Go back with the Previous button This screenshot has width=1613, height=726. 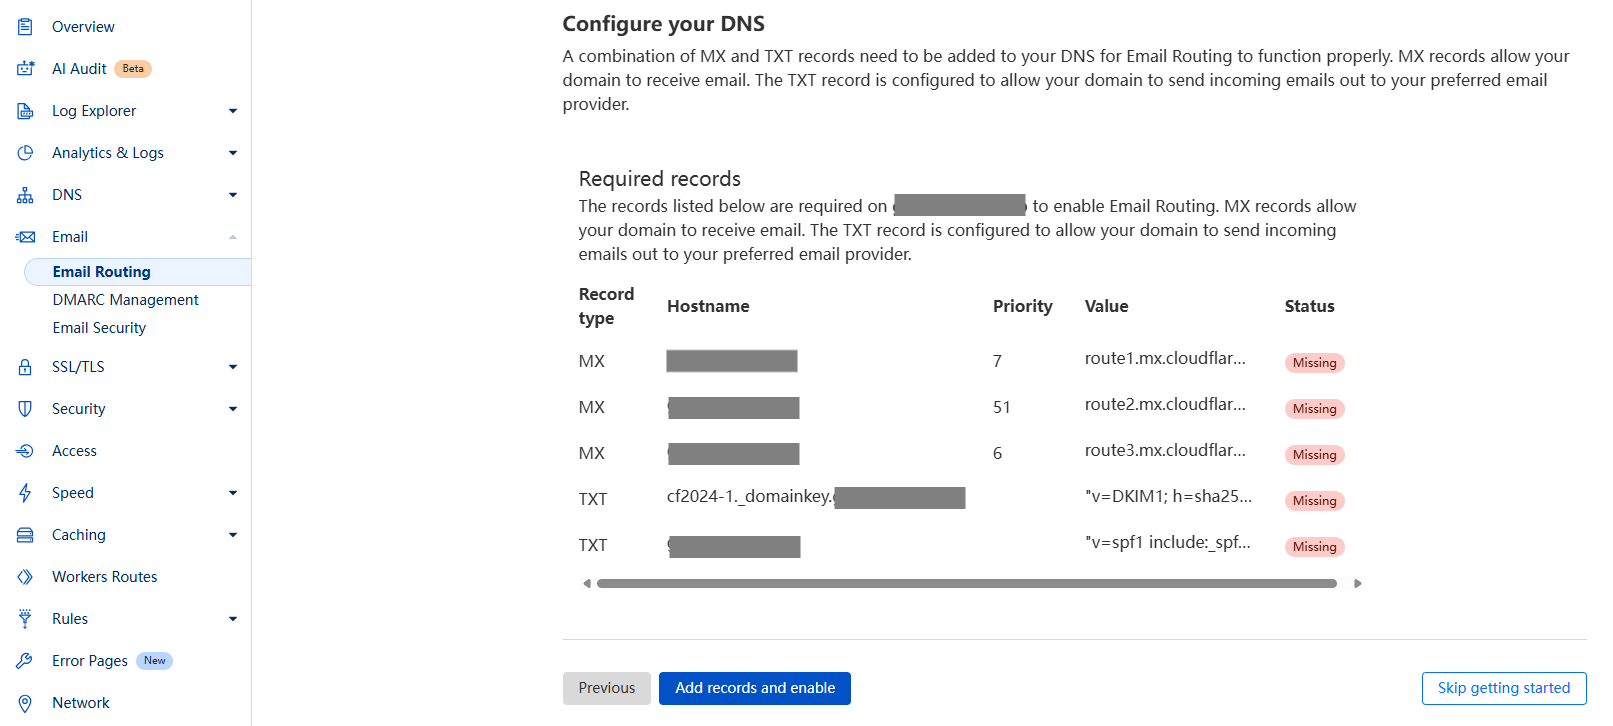(x=606, y=688)
